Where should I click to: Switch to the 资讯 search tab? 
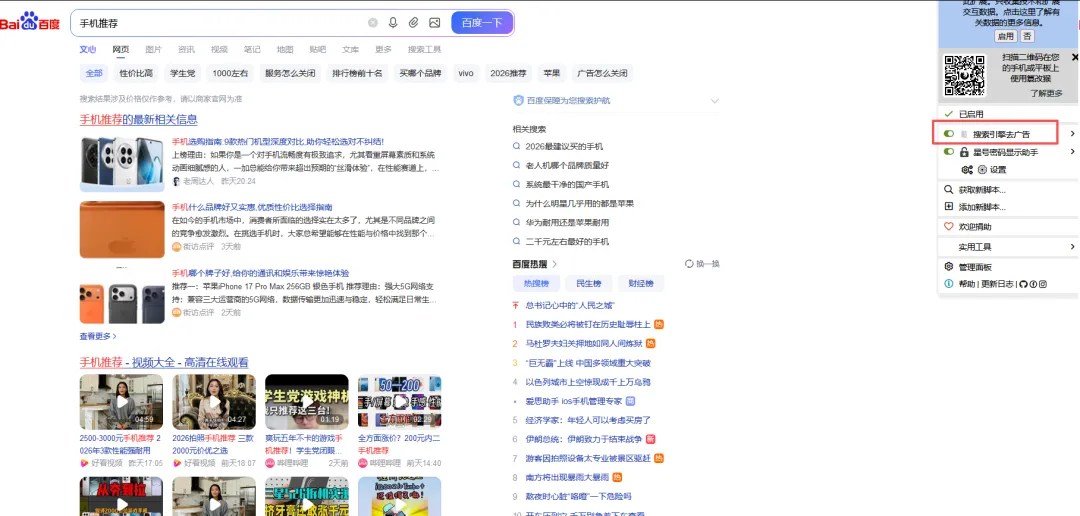pos(186,50)
